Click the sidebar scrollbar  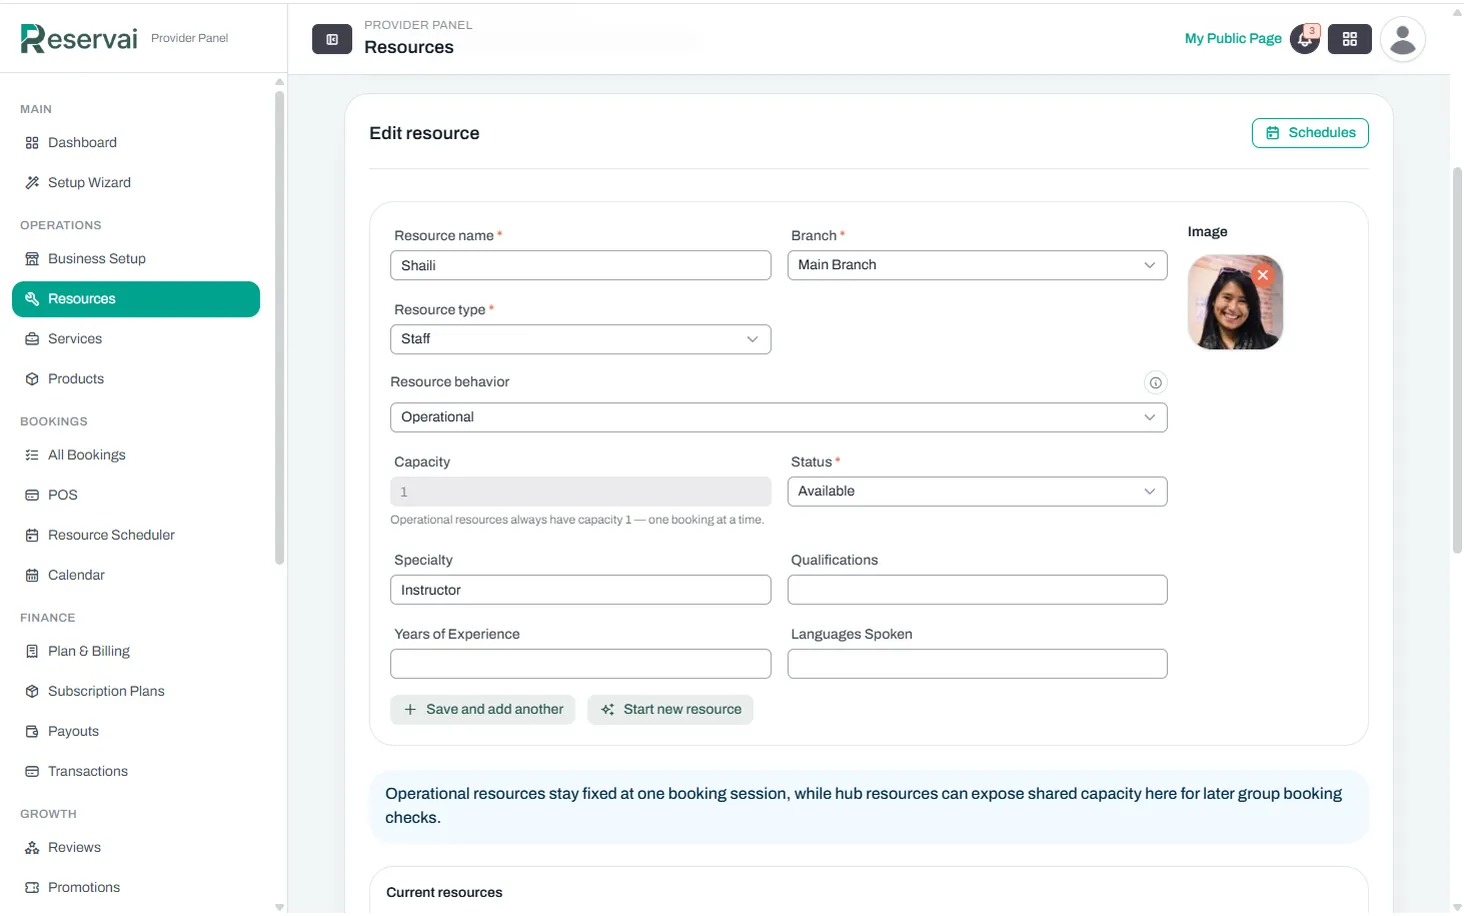point(279,328)
